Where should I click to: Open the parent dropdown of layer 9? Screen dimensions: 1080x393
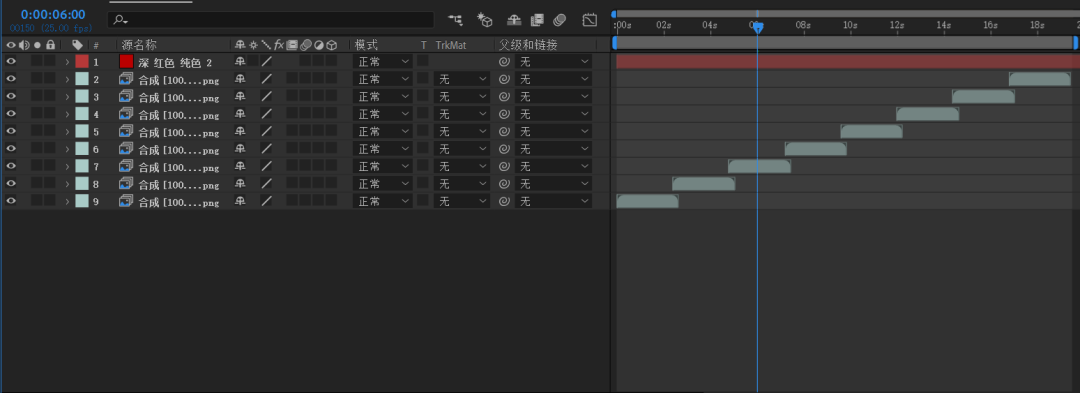click(553, 202)
